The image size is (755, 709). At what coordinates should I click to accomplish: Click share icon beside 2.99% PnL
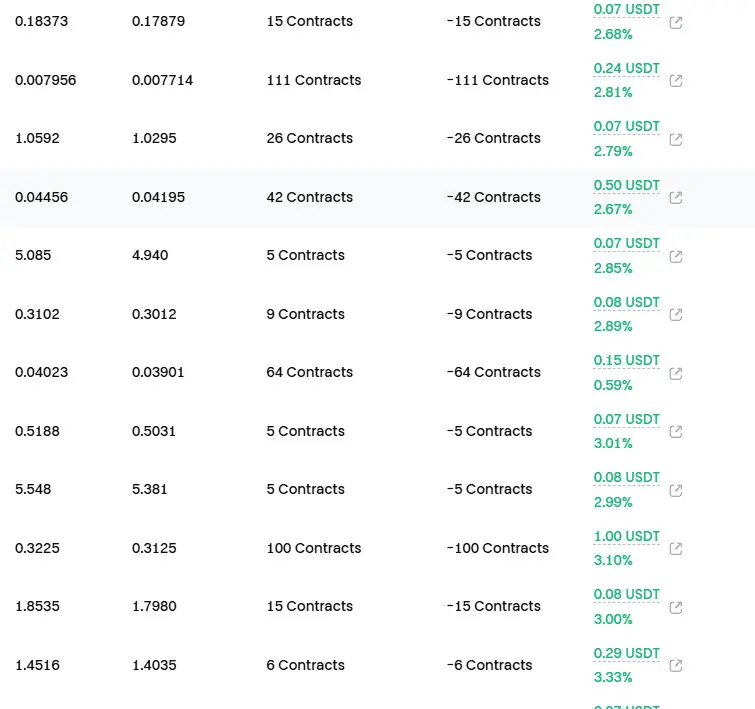click(676, 490)
